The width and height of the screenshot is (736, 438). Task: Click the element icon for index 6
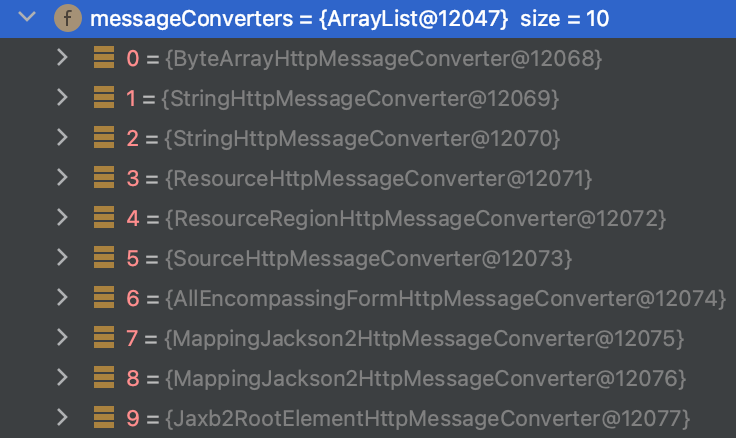103,297
